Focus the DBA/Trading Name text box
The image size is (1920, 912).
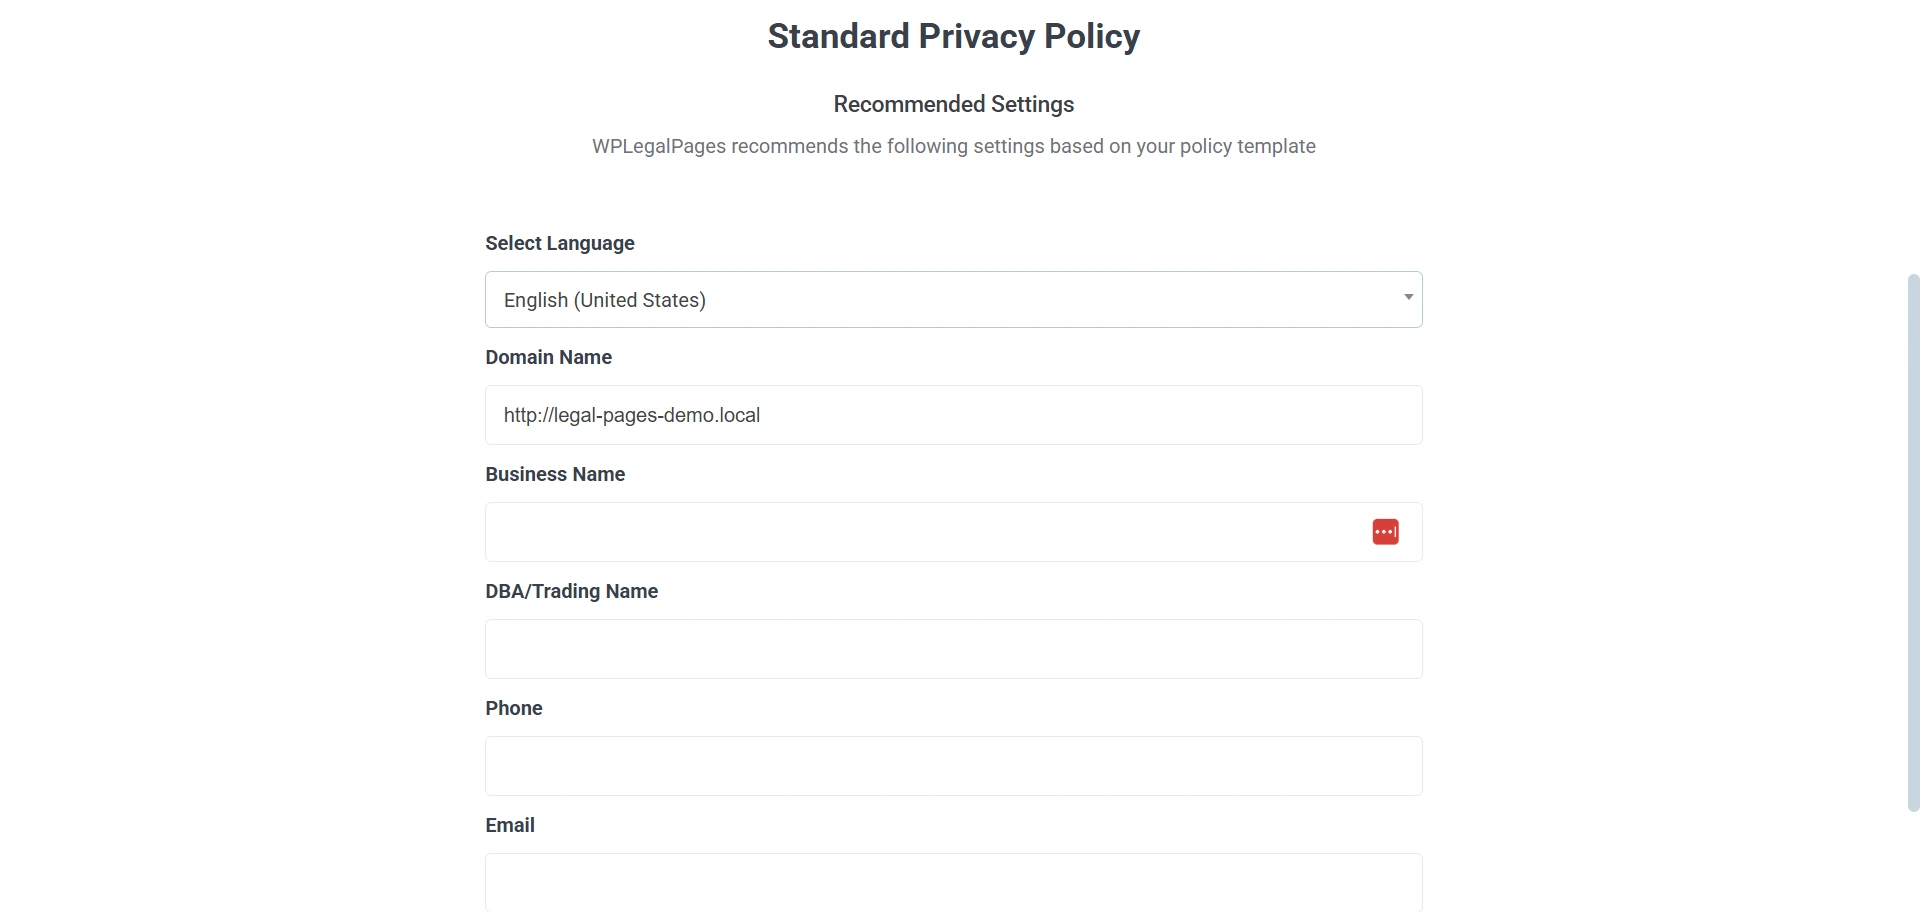953,649
